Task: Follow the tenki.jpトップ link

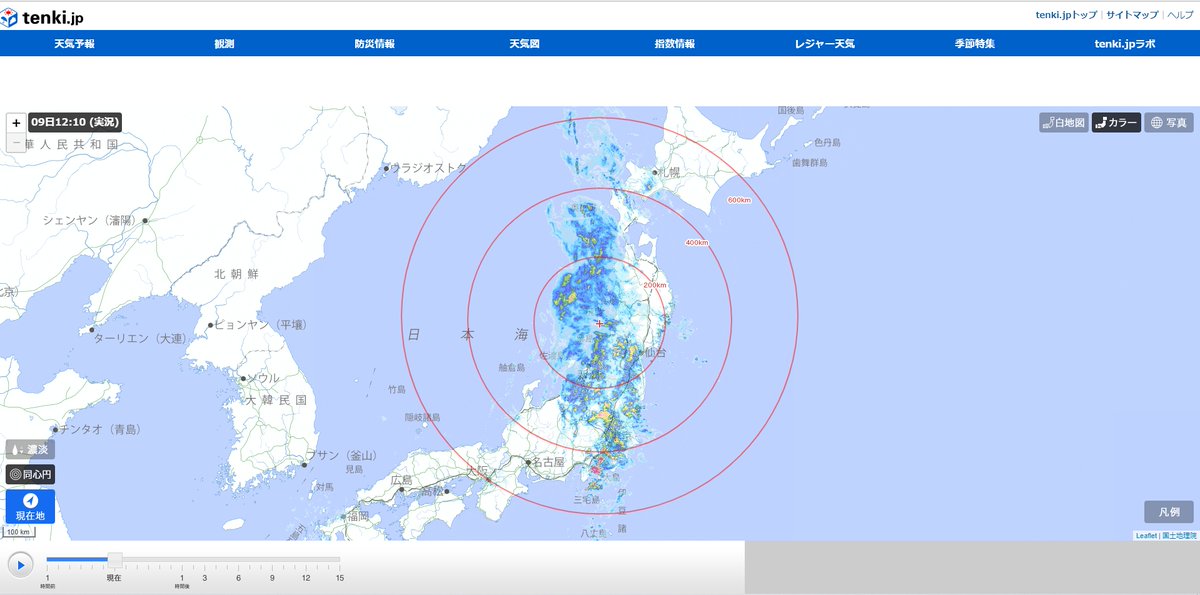Action: point(1066,15)
